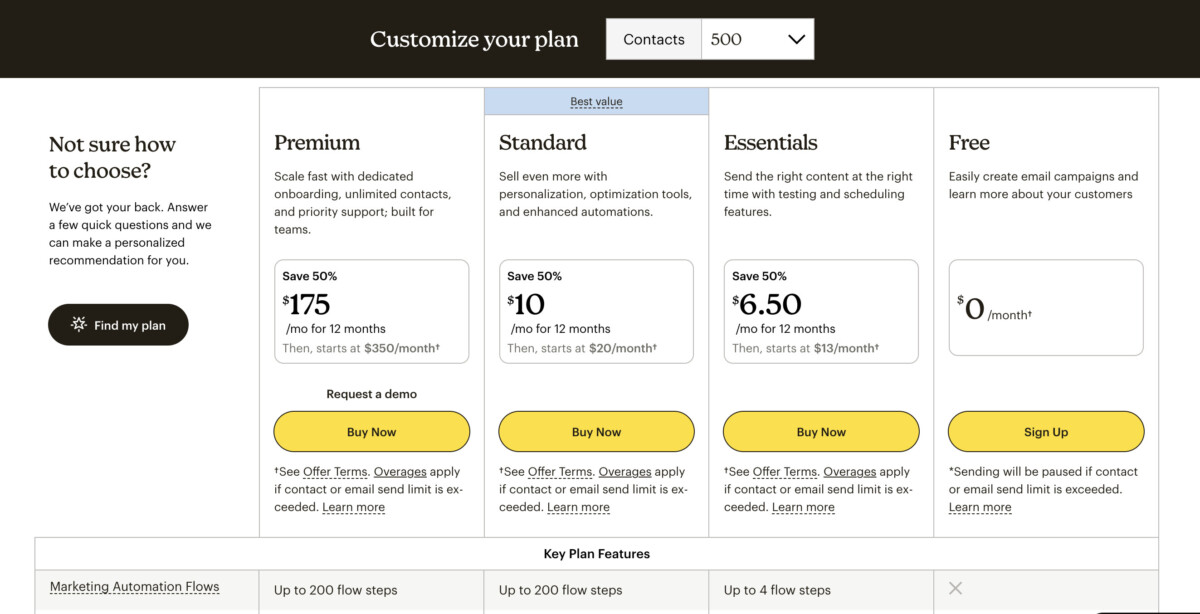Click the sparkle icon on Find my plan
The image size is (1200, 614).
79,325
